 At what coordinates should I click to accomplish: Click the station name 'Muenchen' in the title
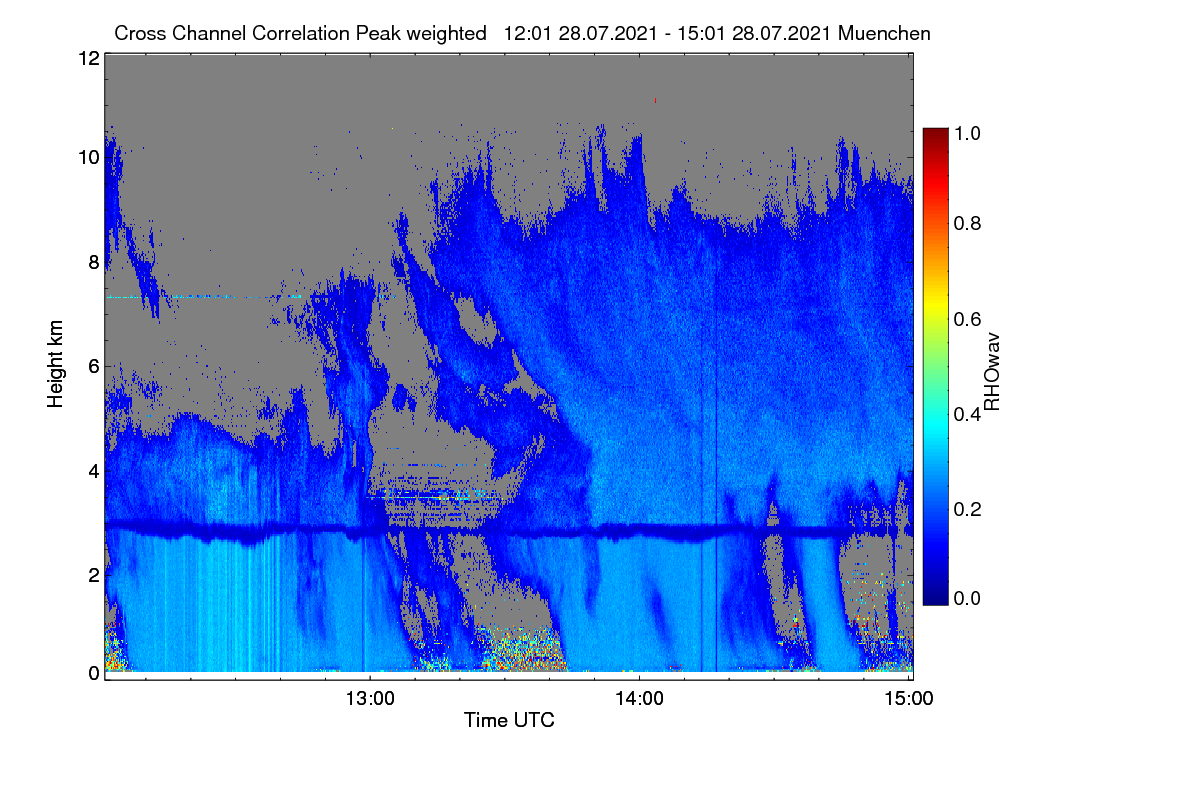[x=885, y=33]
